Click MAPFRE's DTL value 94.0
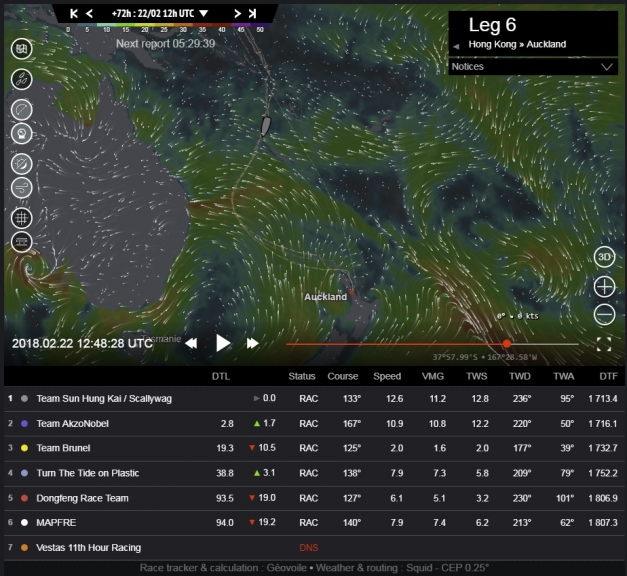This screenshot has height=576, width=627. pyautogui.click(x=225, y=523)
